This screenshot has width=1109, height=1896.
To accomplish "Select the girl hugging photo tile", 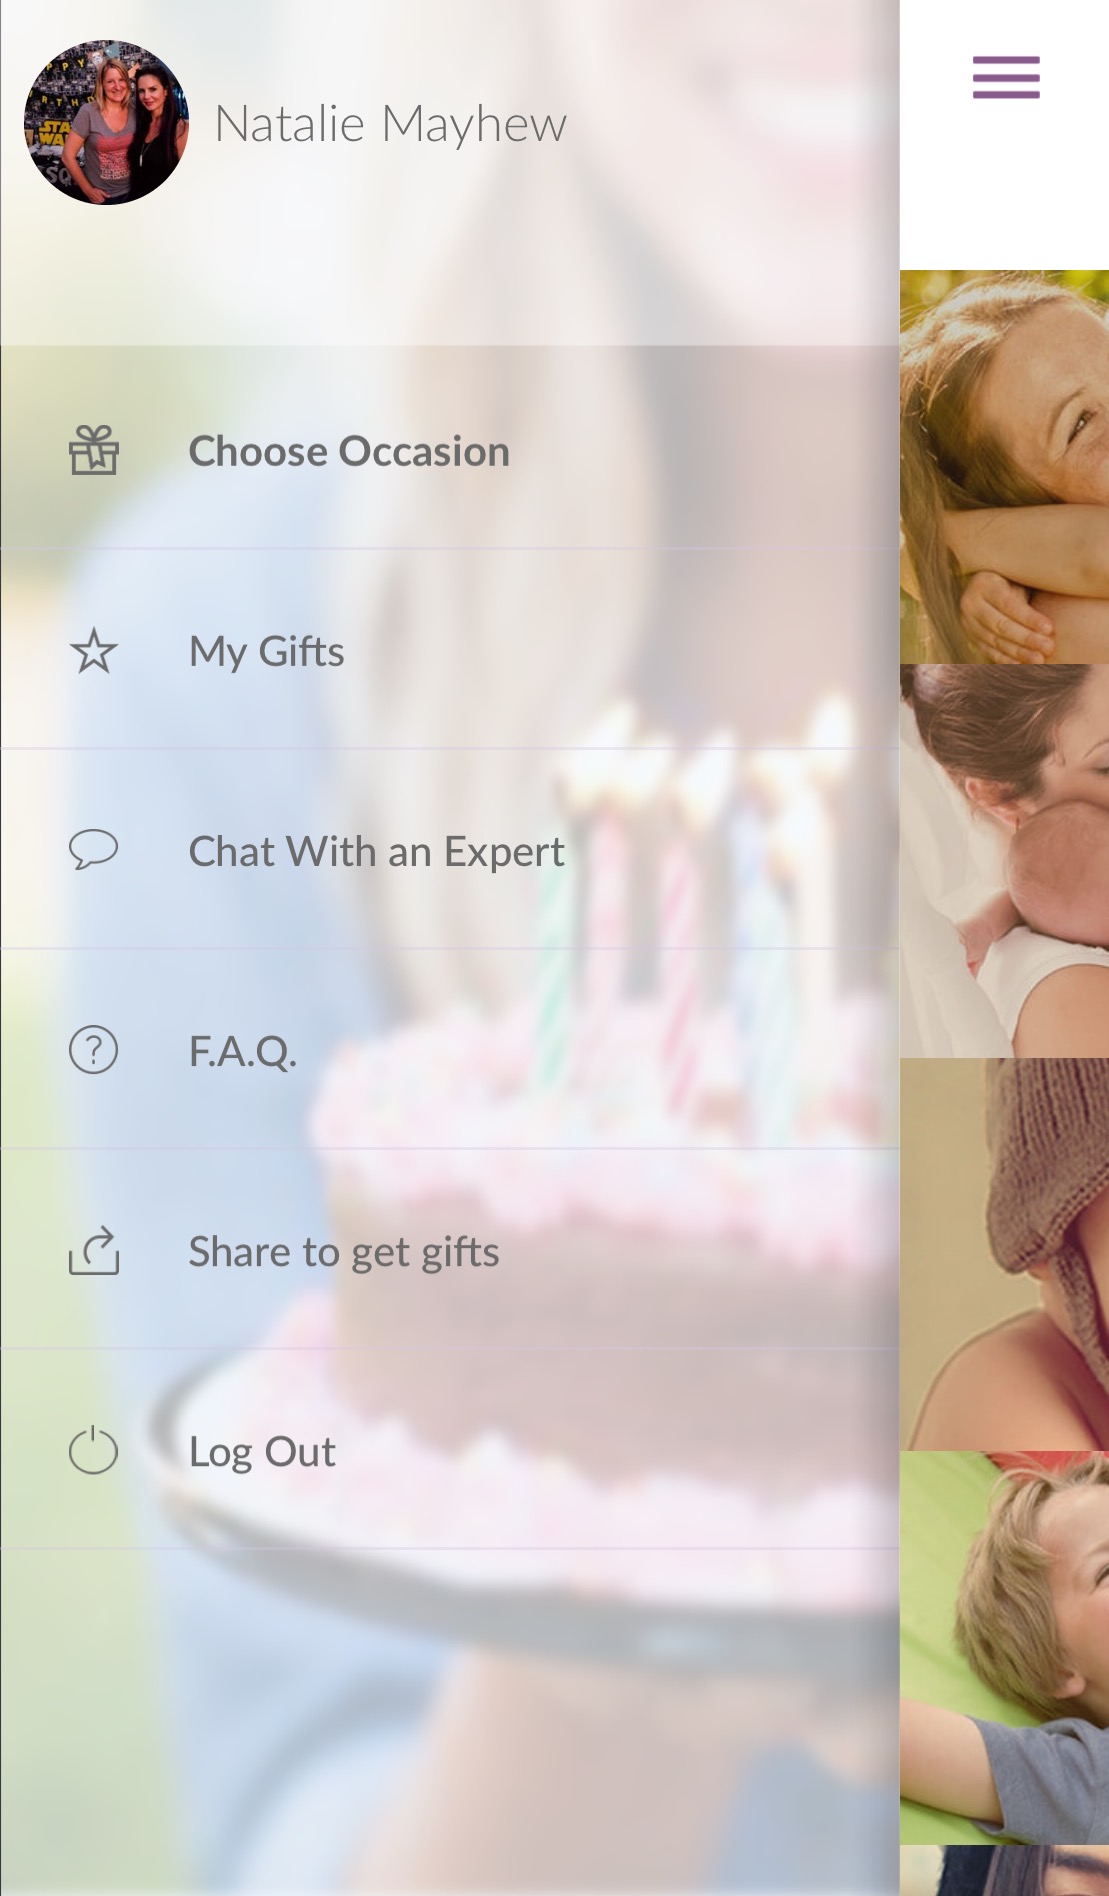I will [1004, 467].
